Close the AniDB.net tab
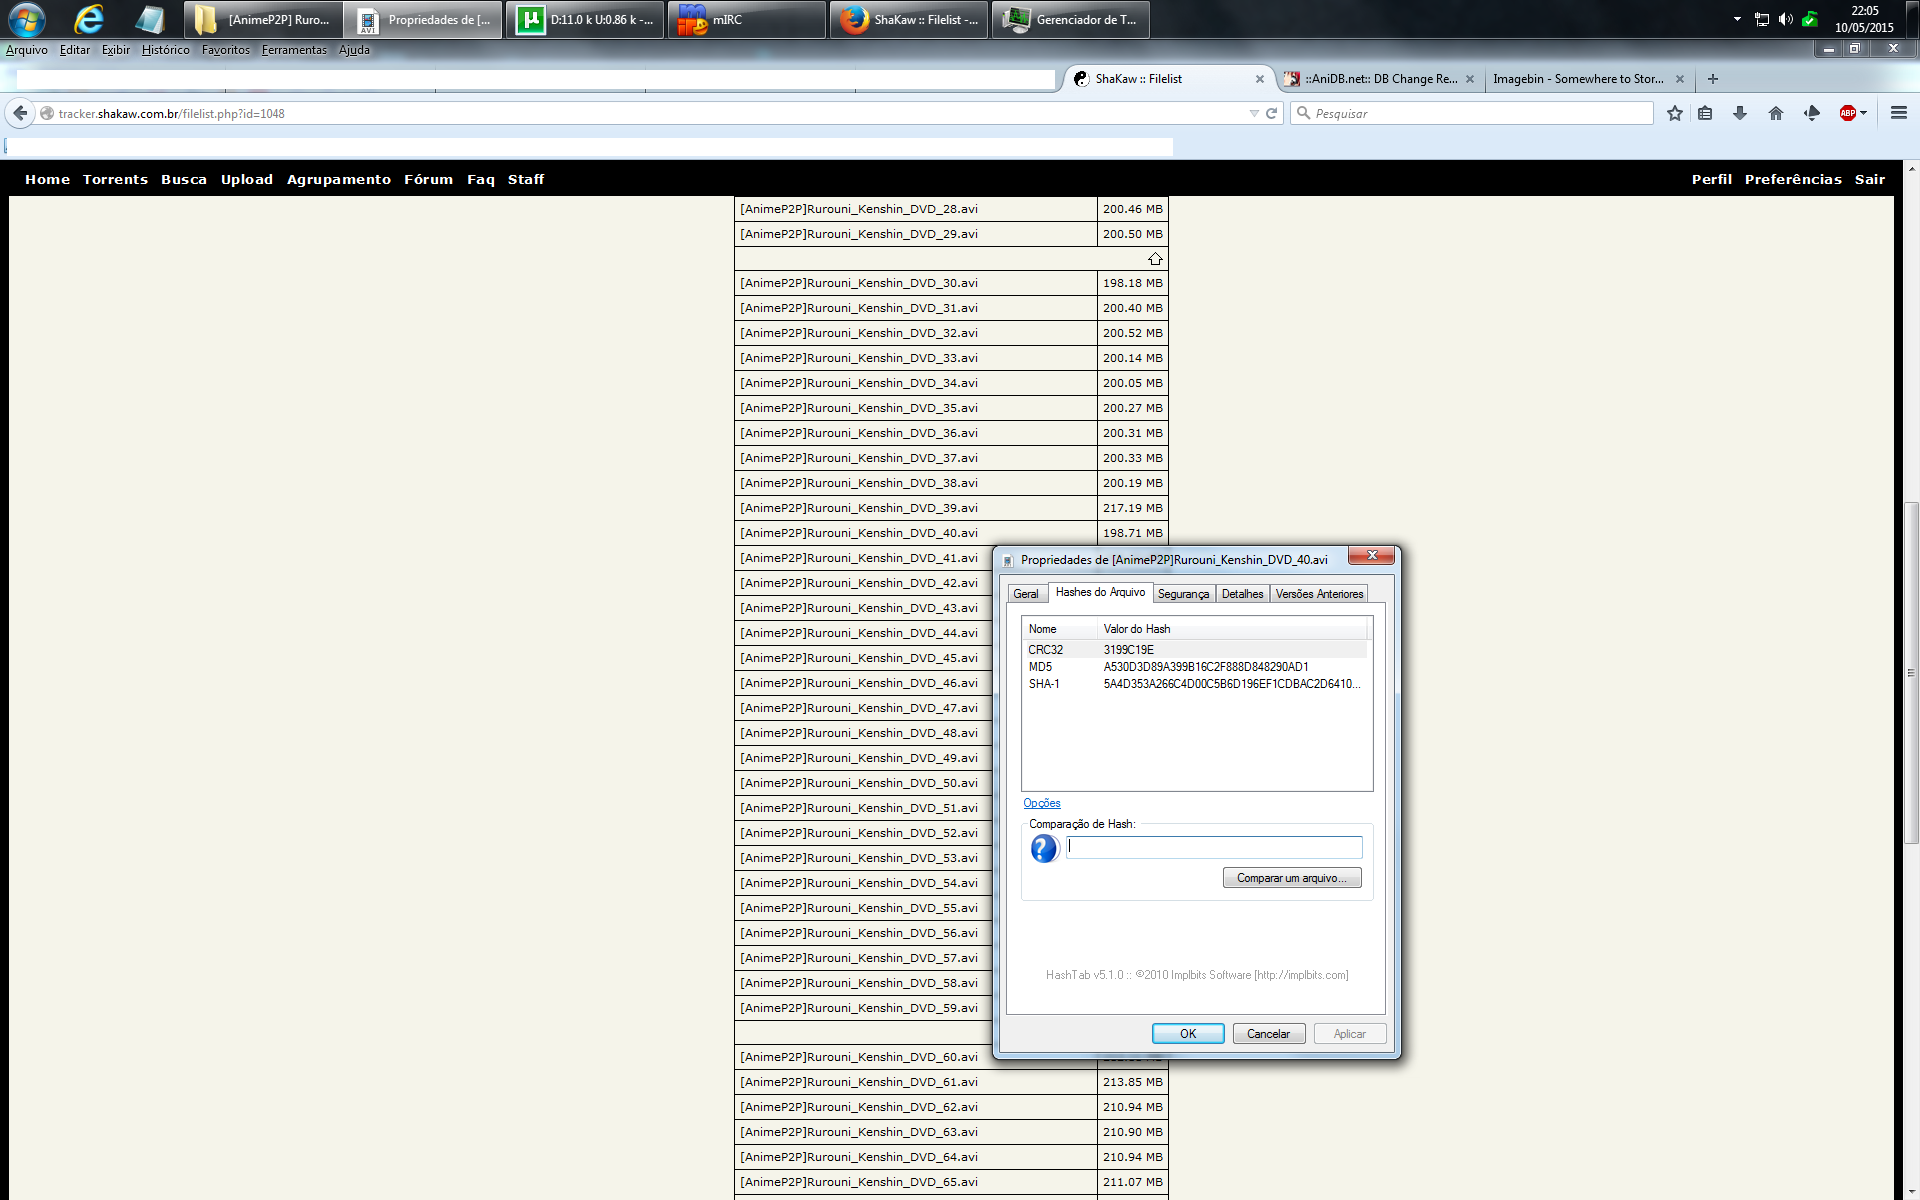1920x1200 pixels. pos(1470,79)
